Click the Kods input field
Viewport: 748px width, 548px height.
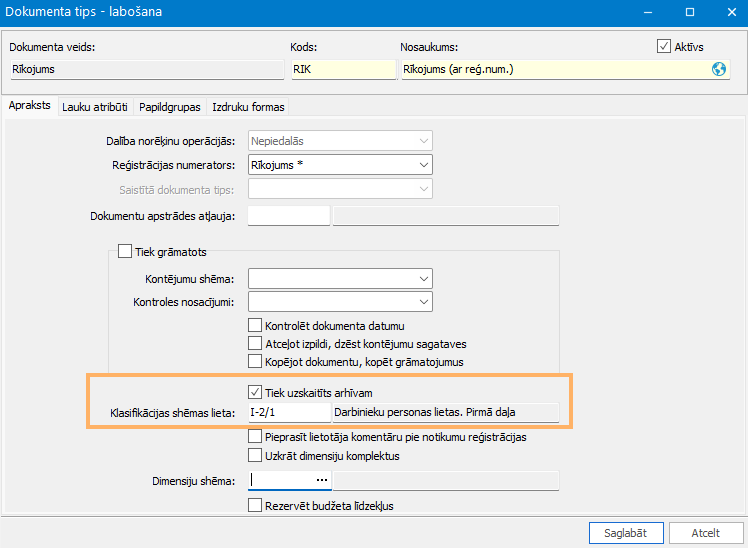click(x=342, y=70)
